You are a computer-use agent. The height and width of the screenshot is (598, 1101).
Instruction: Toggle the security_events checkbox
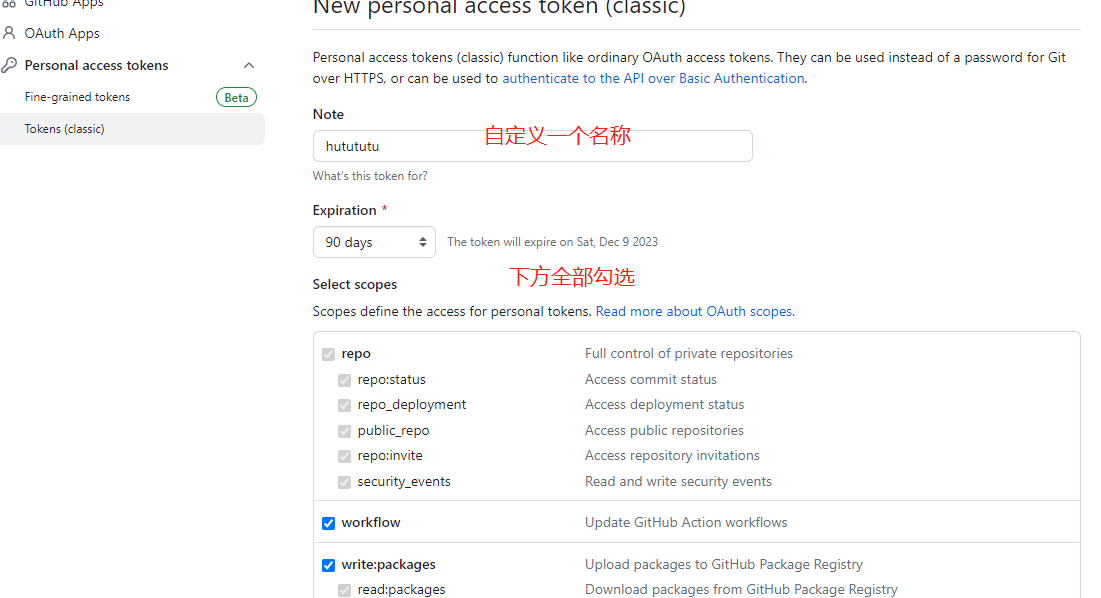tap(344, 481)
